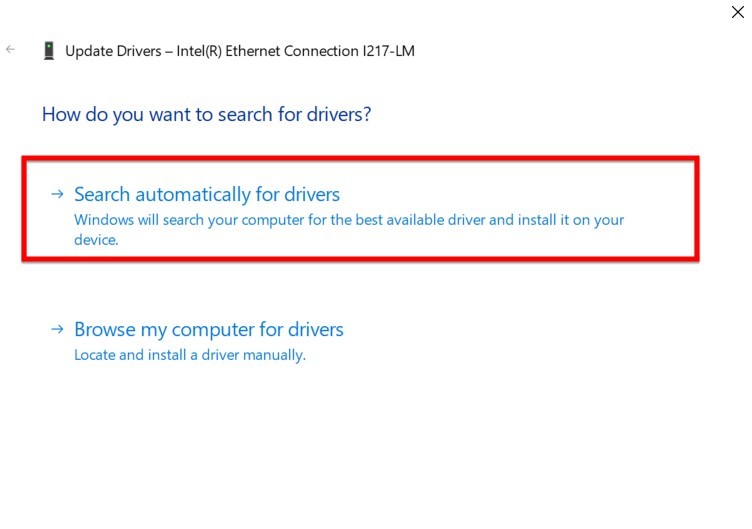Image resolution: width=752 pixels, height=529 pixels.
Task: Click the 'How do you want to search' heading
Action: 206,114
